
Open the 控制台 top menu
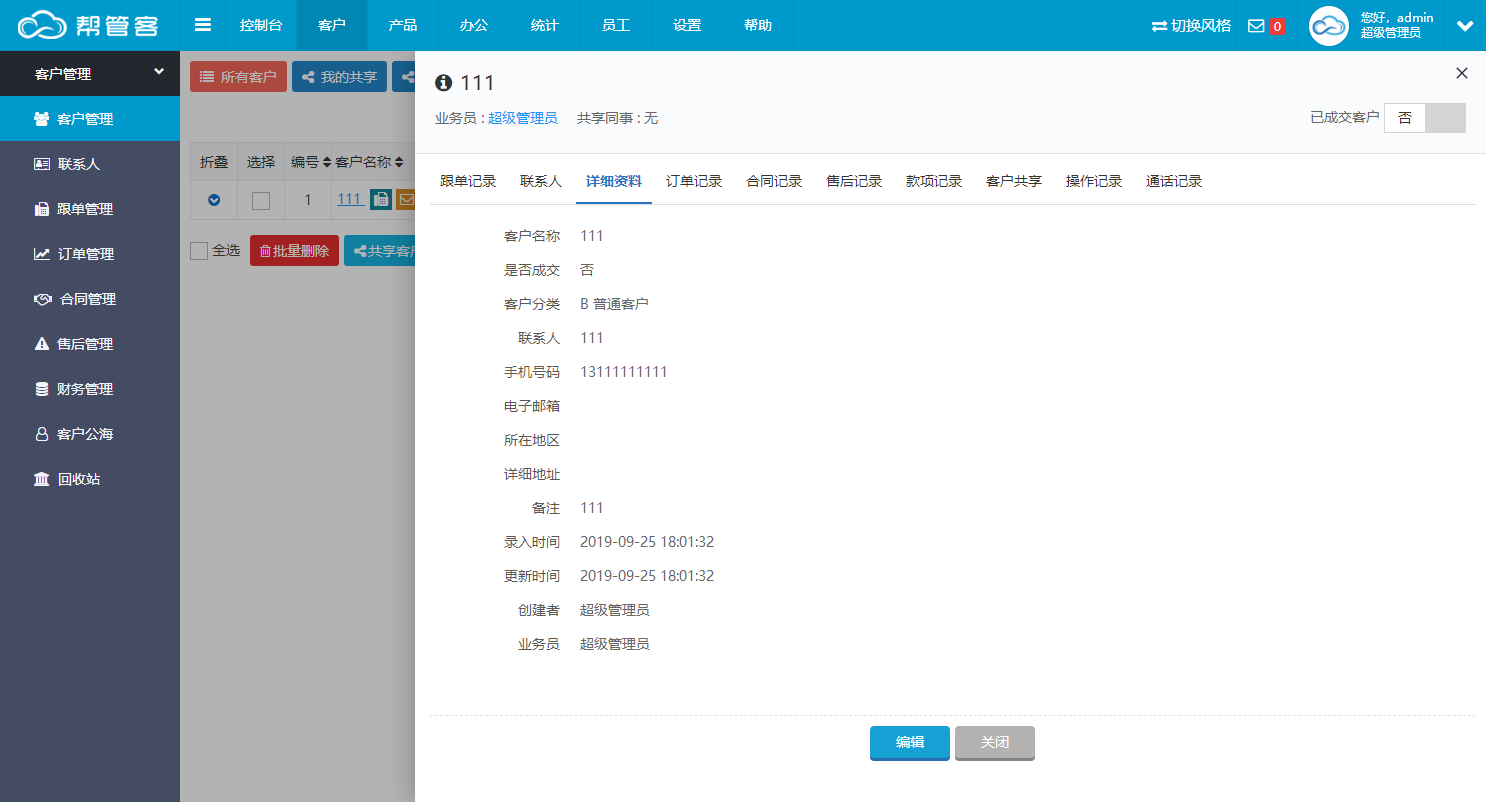(261, 25)
